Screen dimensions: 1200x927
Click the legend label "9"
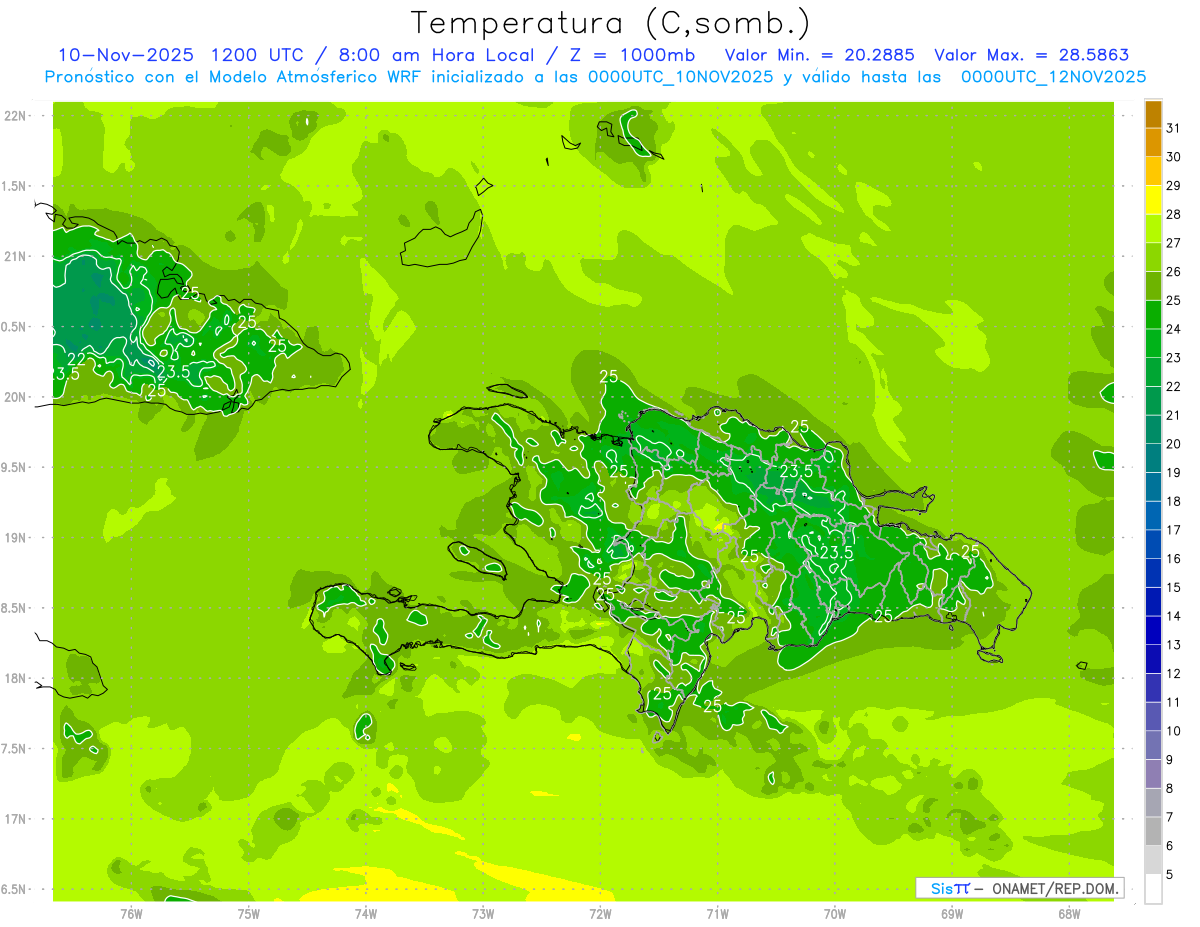coord(1169,760)
